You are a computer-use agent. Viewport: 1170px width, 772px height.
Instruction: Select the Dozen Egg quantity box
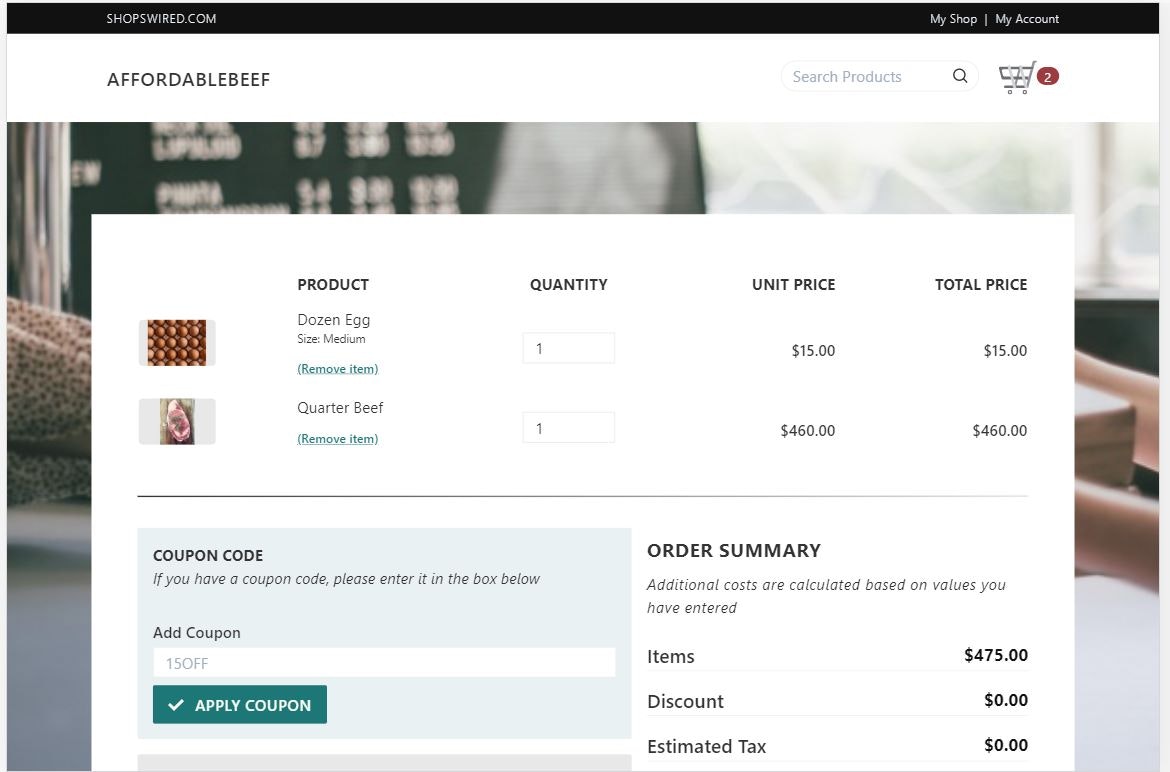tap(568, 347)
